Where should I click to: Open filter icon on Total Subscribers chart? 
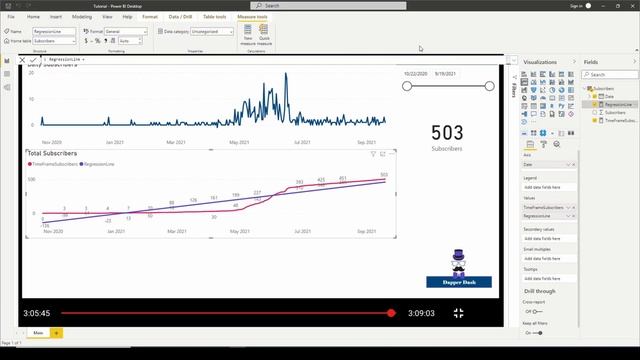373,154
